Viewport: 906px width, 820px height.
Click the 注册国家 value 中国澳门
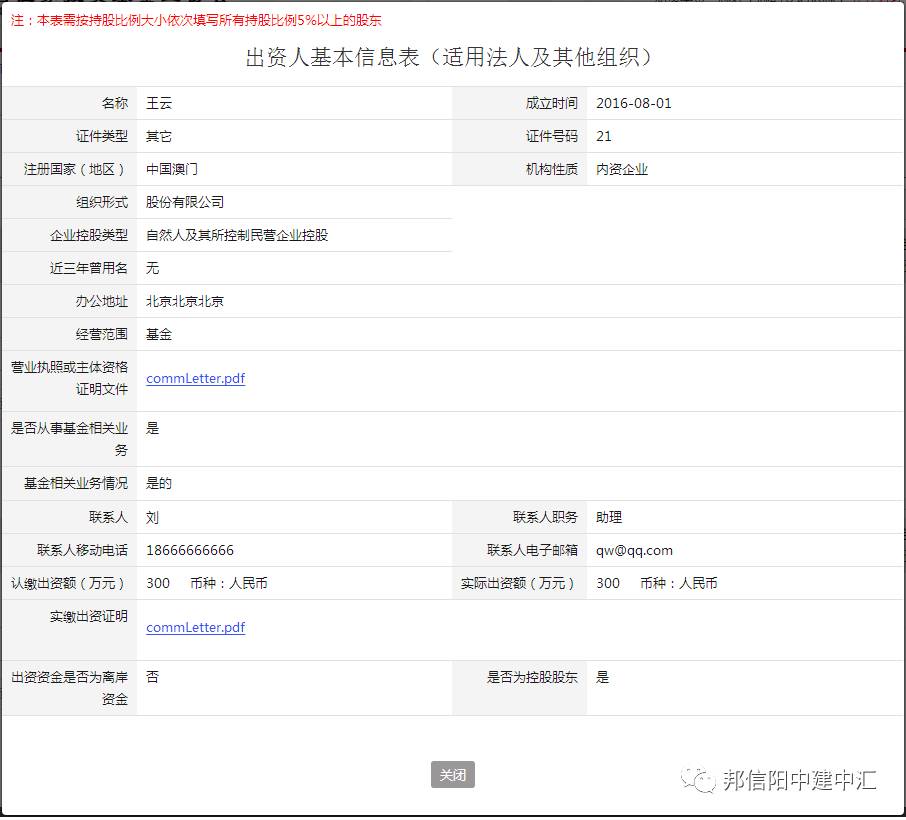click(172, 169)
